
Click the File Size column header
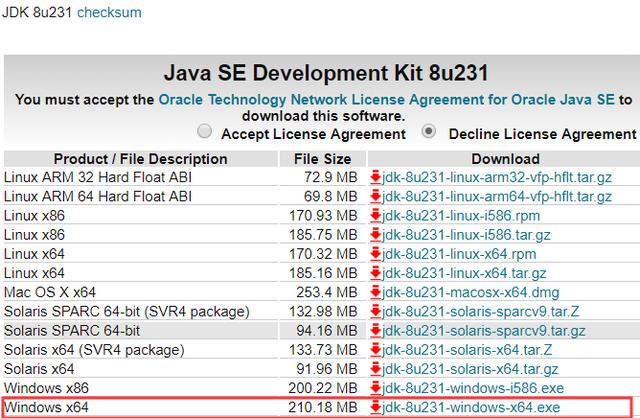(x=322, y=159)
